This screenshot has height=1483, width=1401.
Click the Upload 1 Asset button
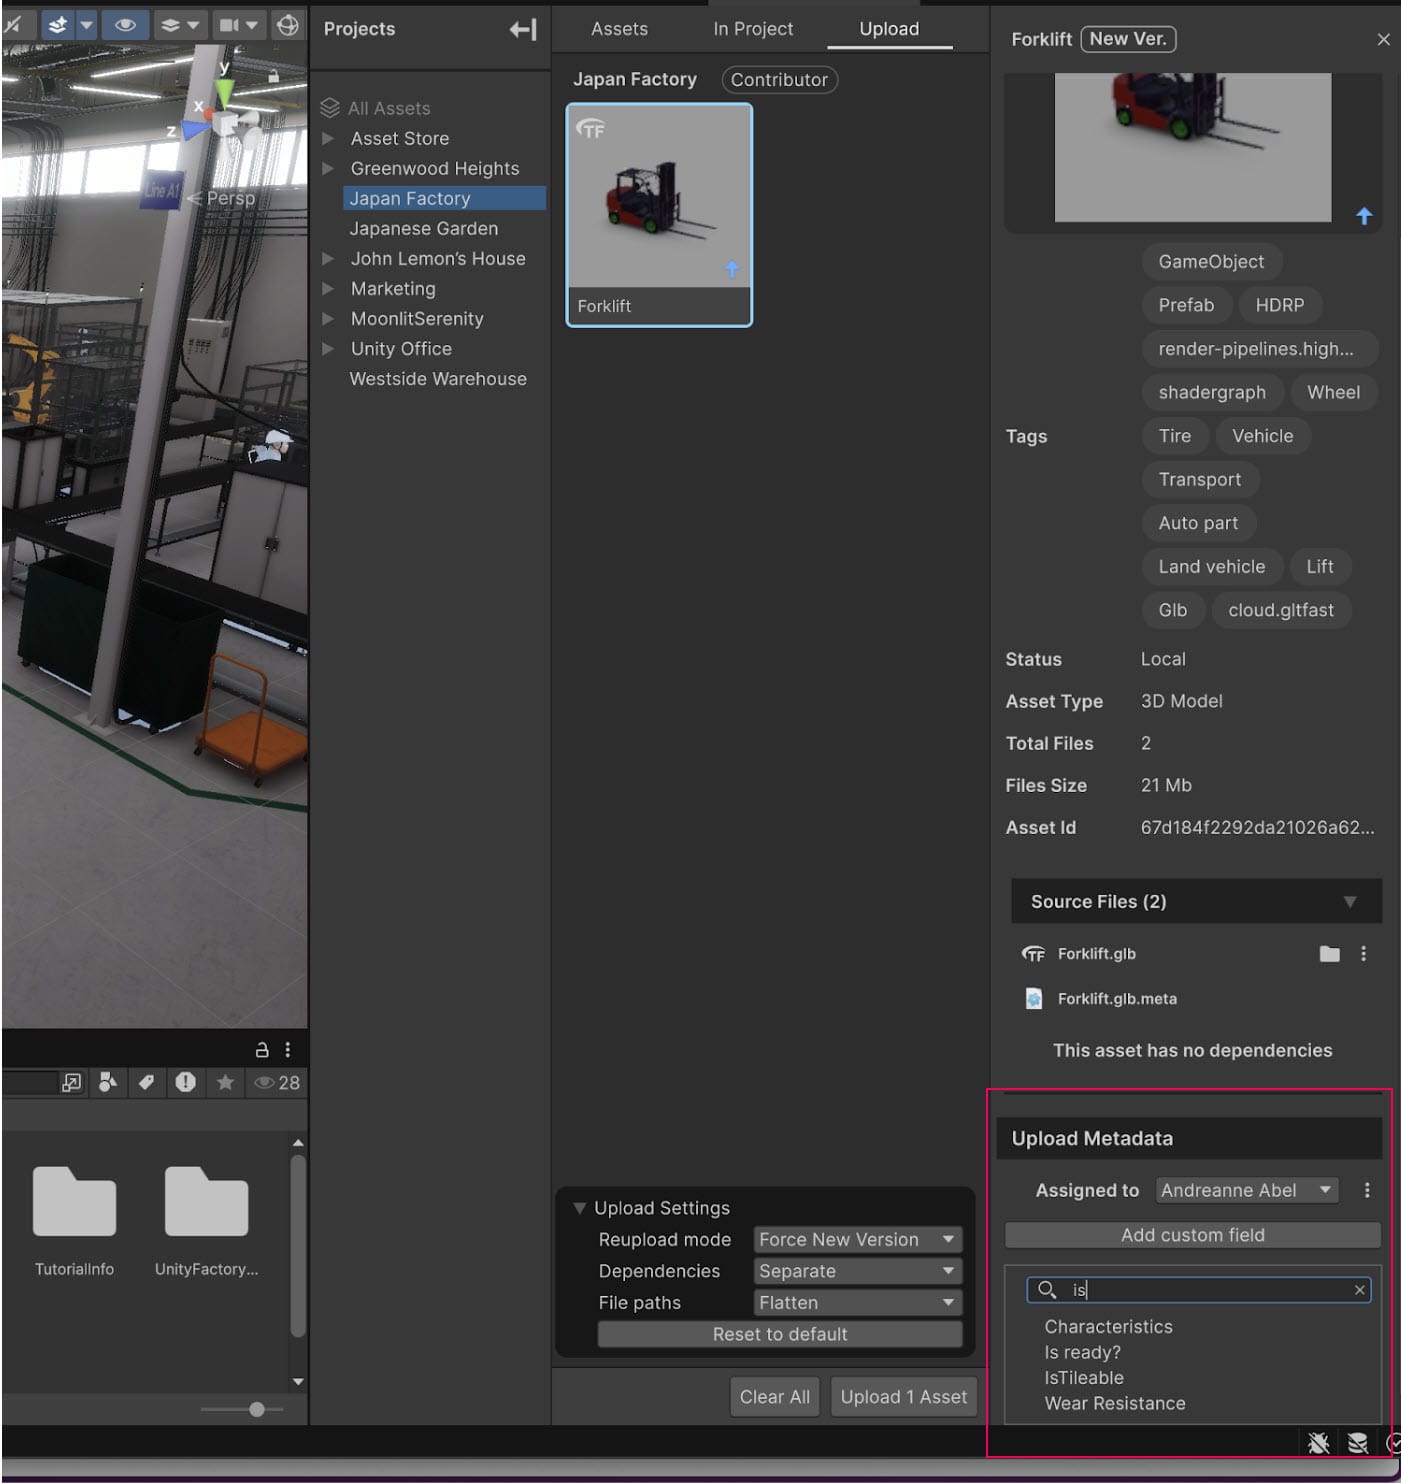pos(903,1397)
